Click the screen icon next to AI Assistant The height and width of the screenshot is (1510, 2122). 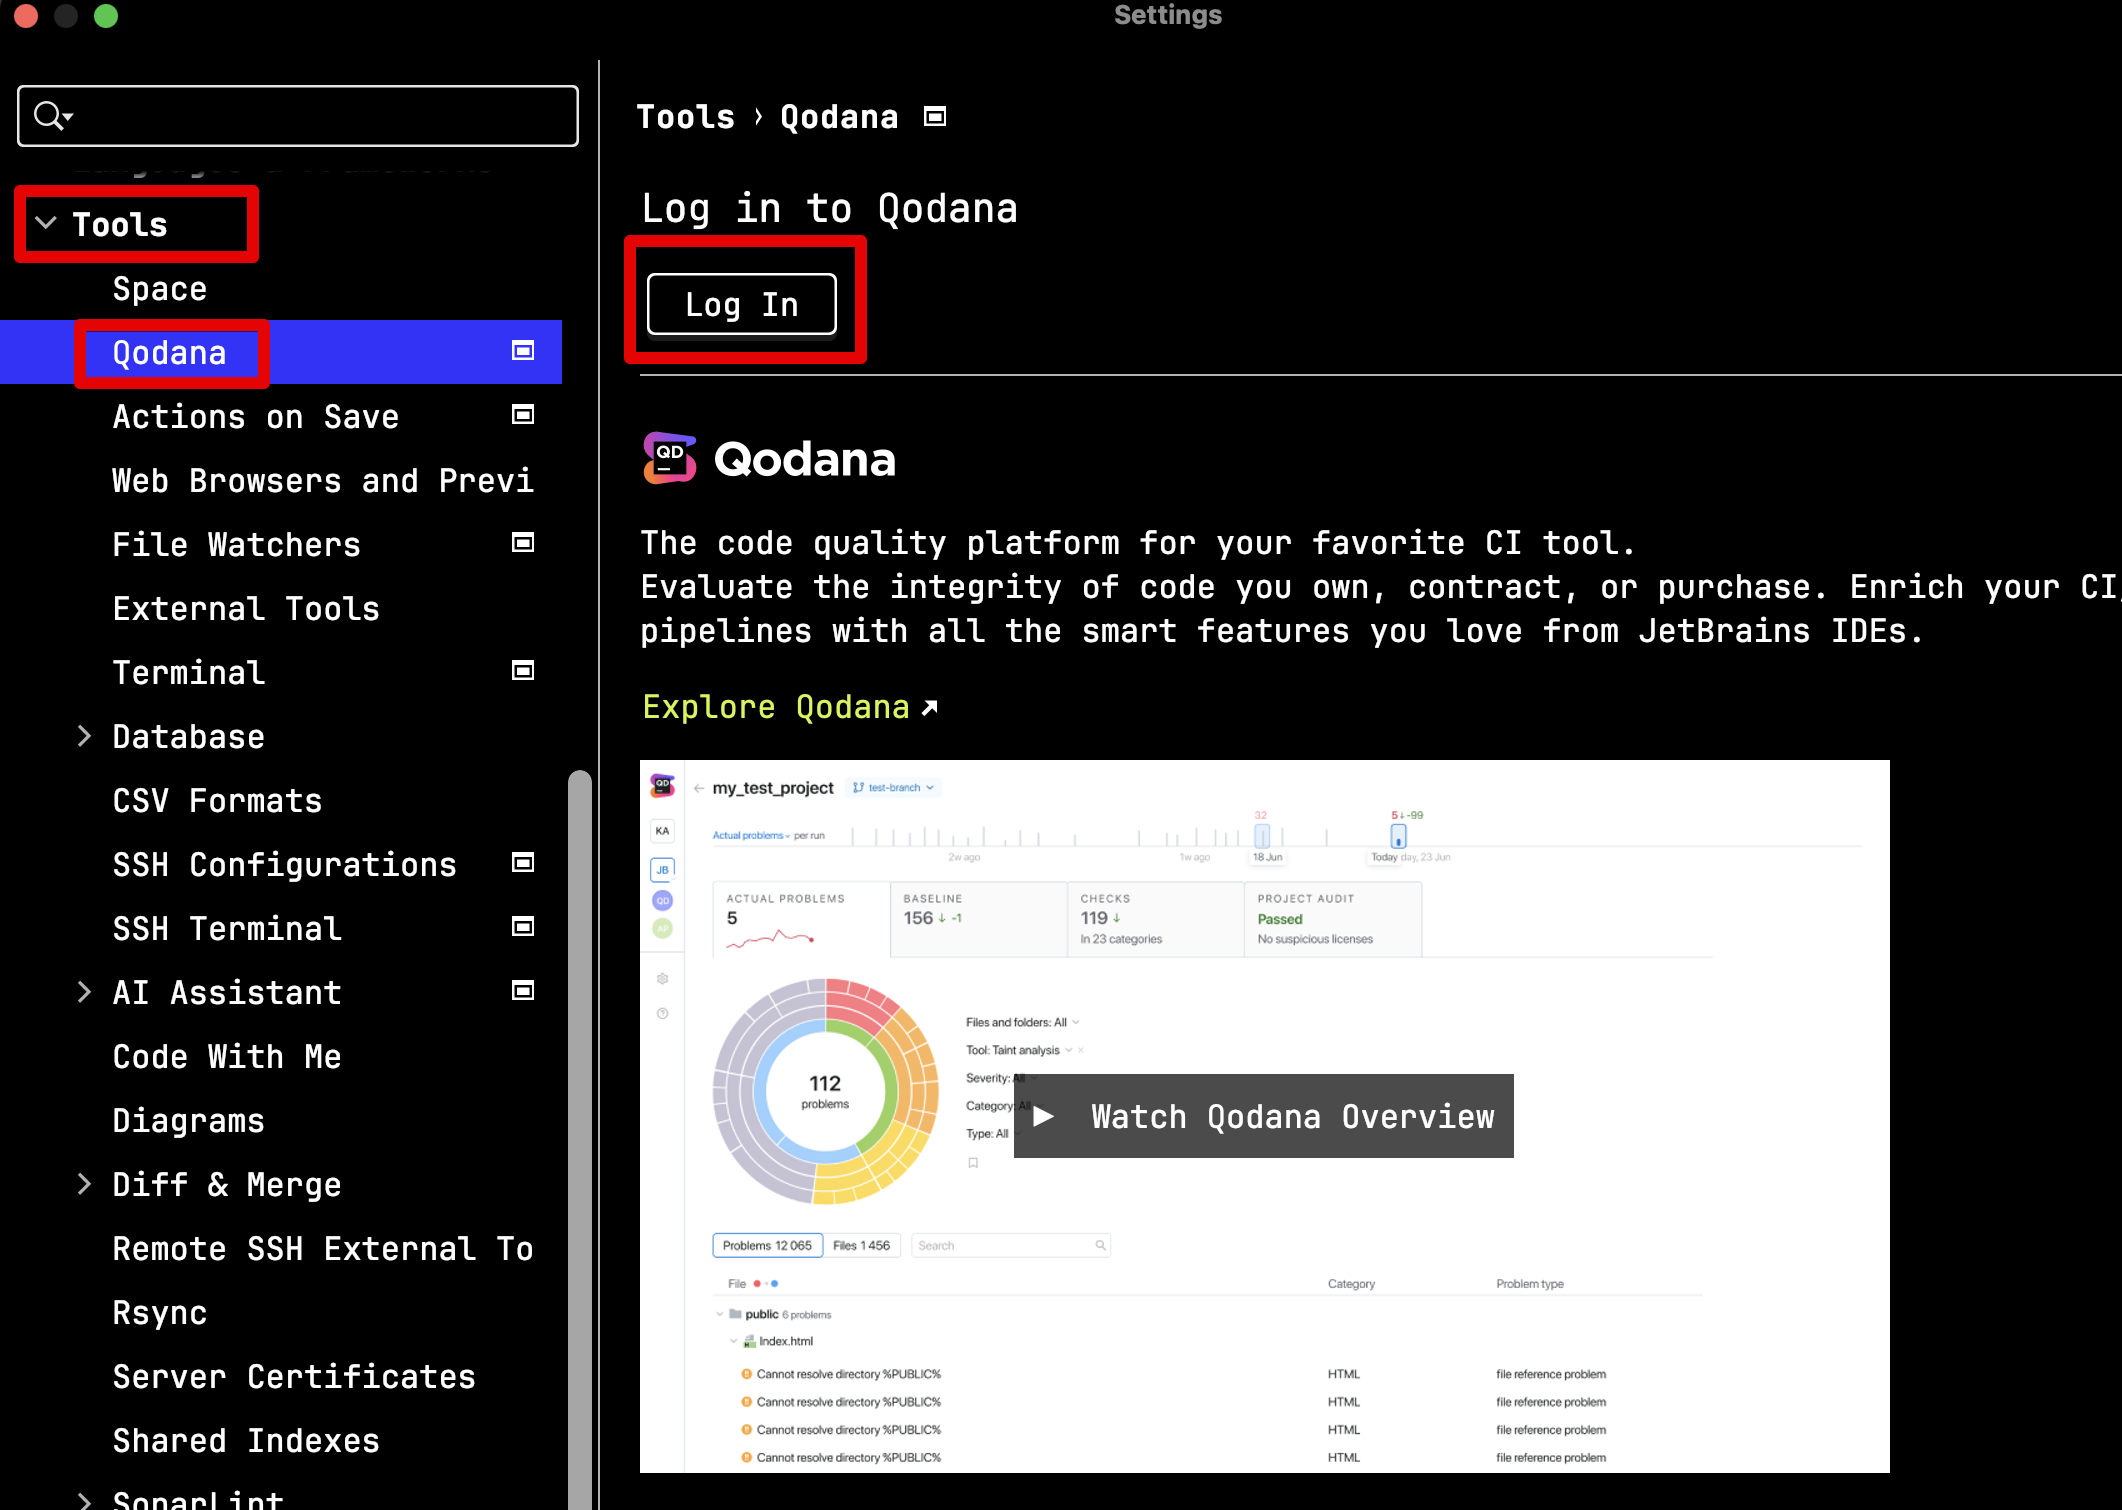(x=522, y=990)
